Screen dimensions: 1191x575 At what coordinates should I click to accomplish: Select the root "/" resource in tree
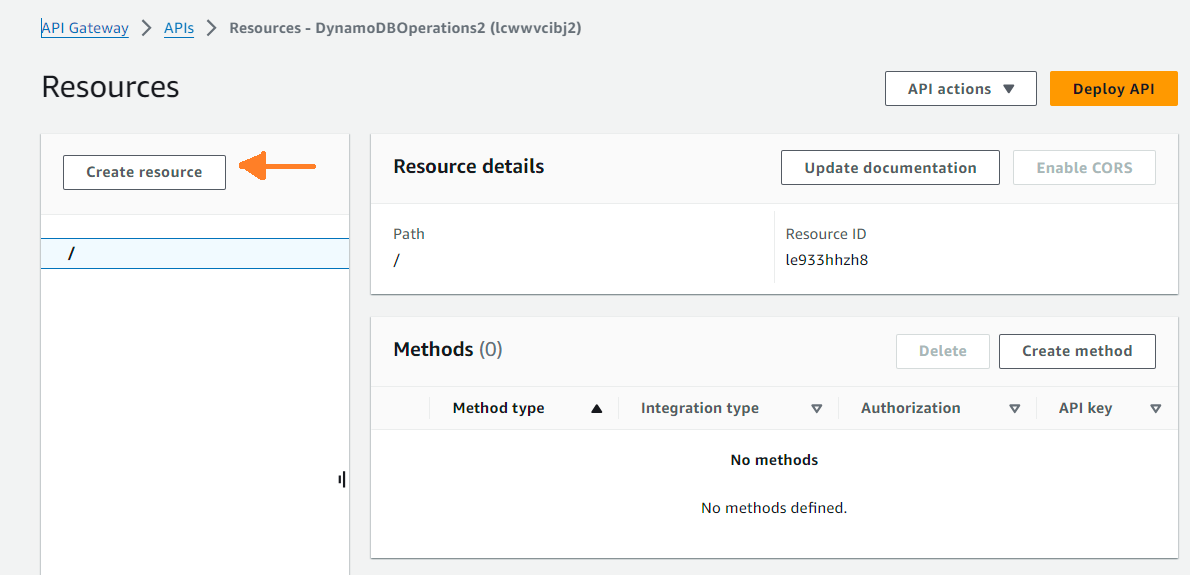(x=72, y=254)
